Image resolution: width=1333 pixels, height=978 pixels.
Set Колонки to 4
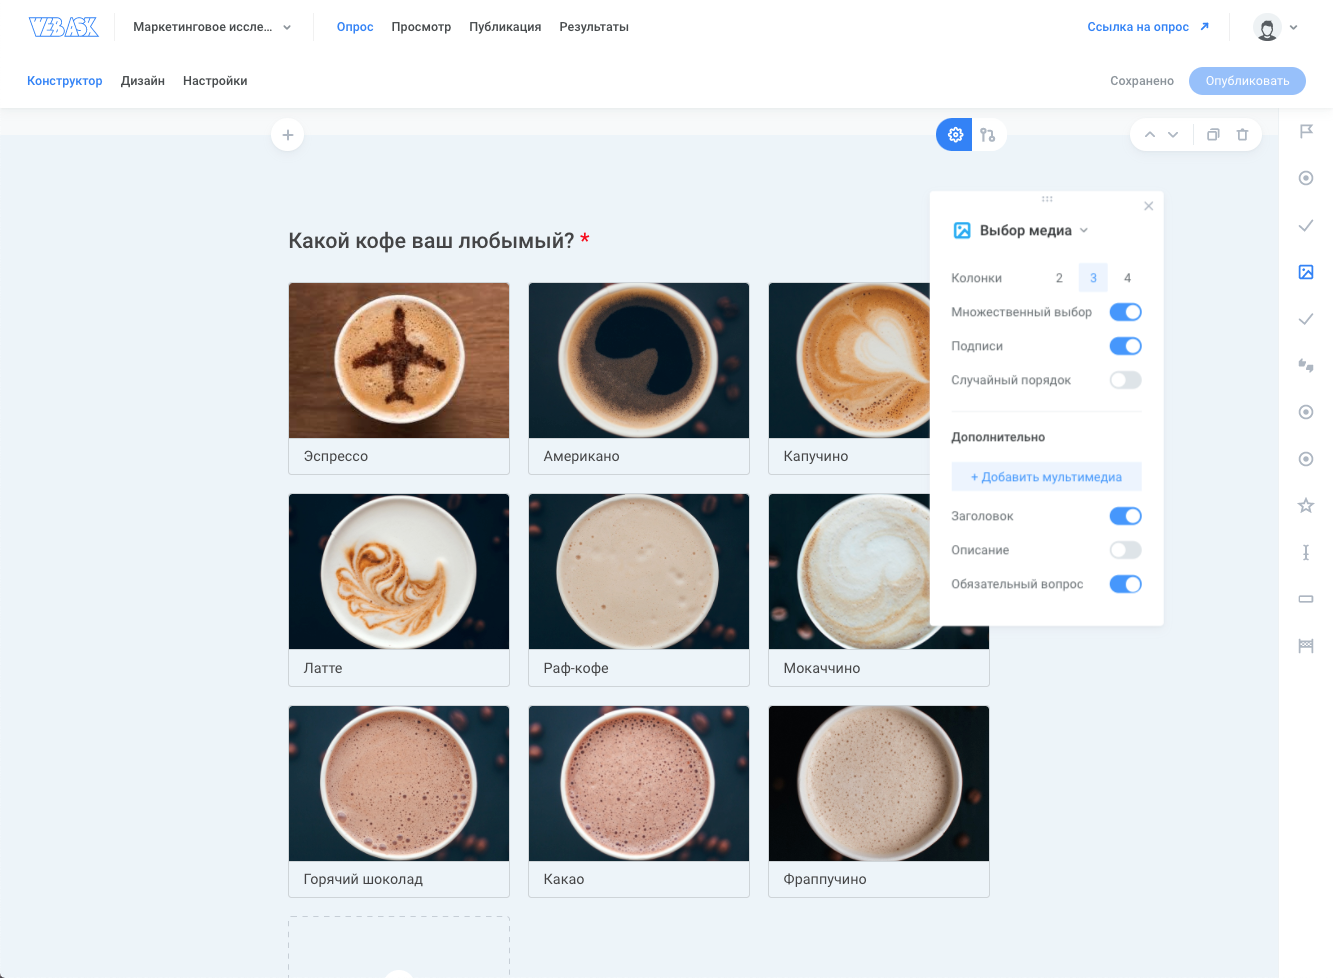(1127, 278)
